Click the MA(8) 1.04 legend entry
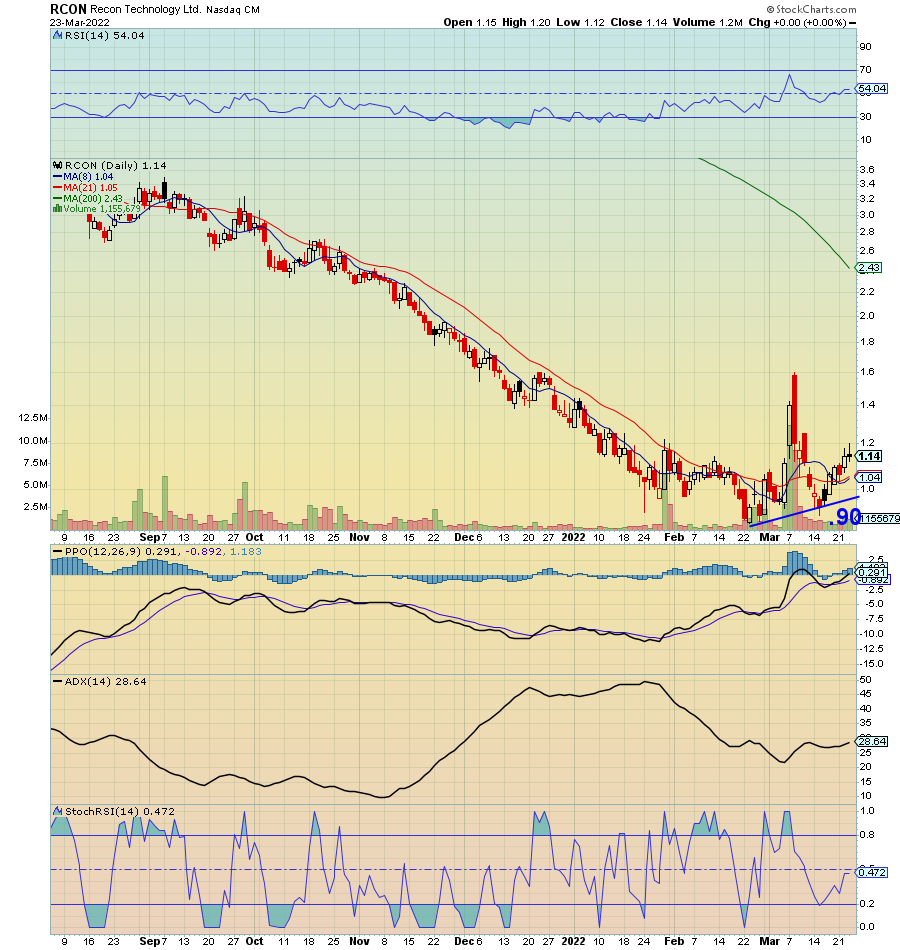The height and width of the screenshot is (950, 900). click(88, 177)
